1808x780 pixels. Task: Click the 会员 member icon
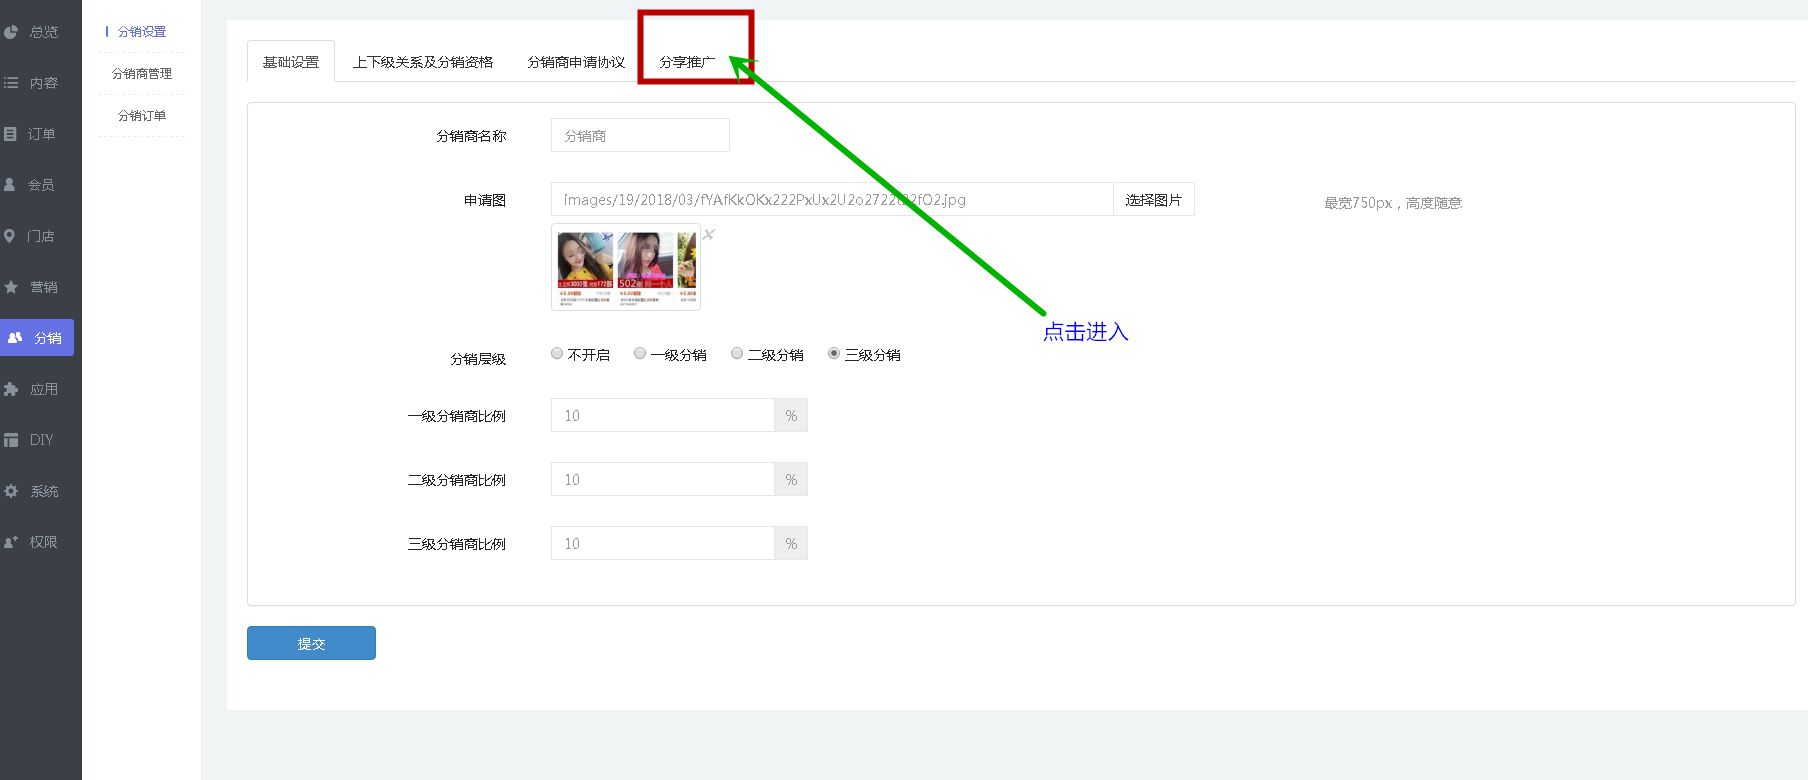click(x=10, y=185)
